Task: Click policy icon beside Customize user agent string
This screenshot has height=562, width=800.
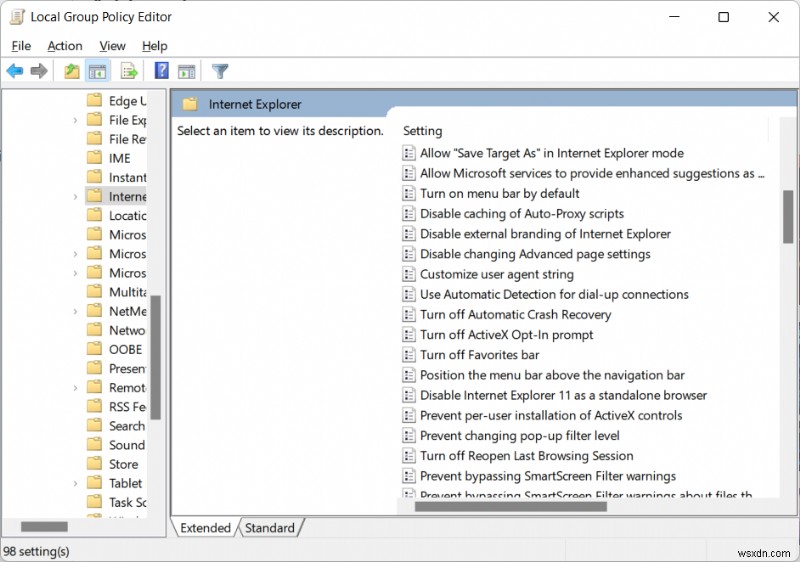Action: (x=409, y=274)
